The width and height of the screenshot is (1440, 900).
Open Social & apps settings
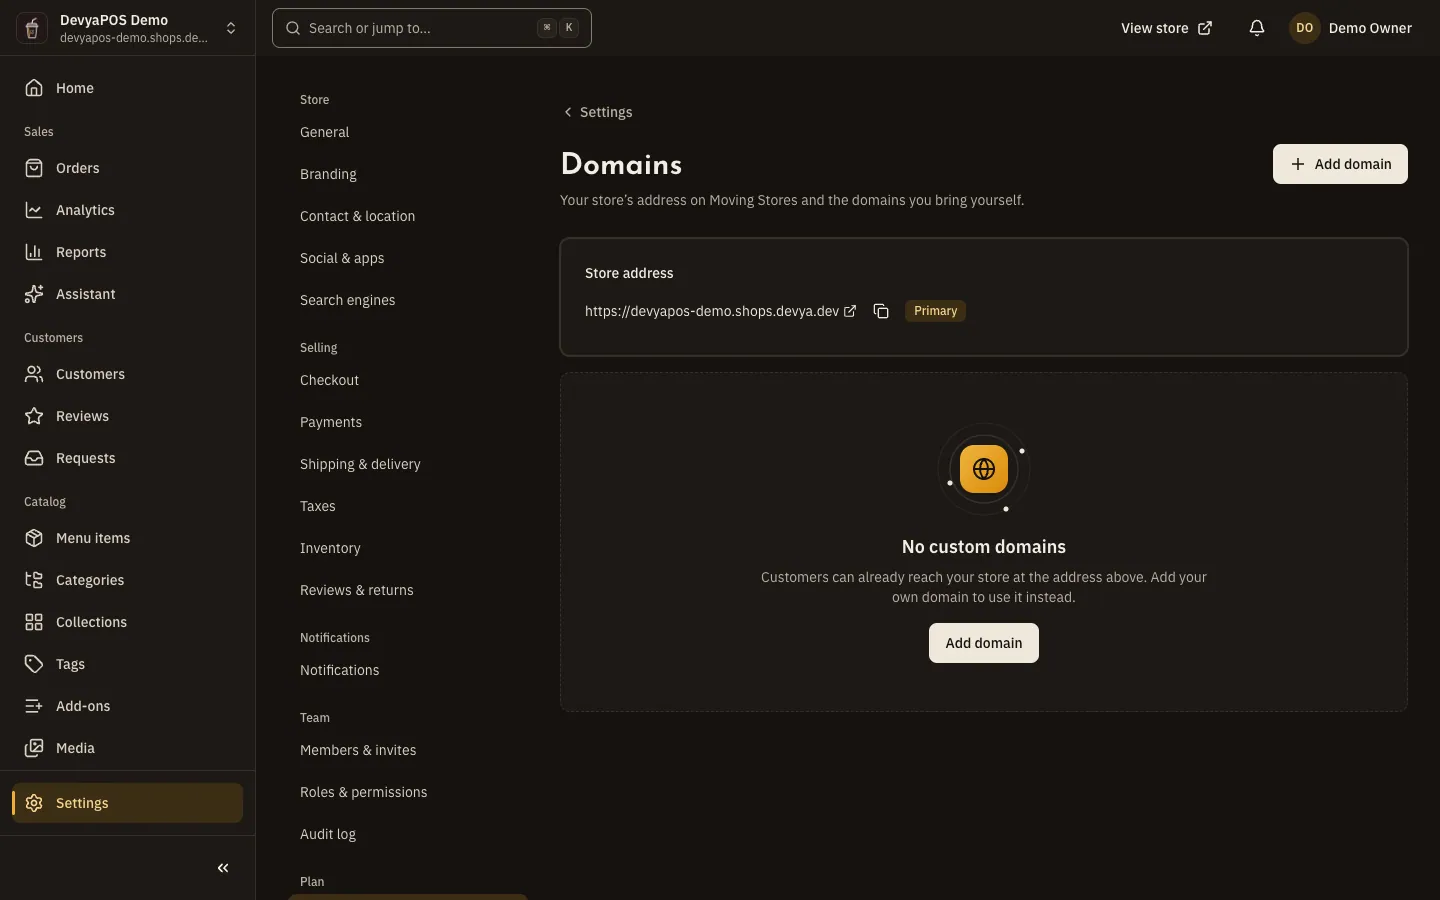[x=342, y=258]
